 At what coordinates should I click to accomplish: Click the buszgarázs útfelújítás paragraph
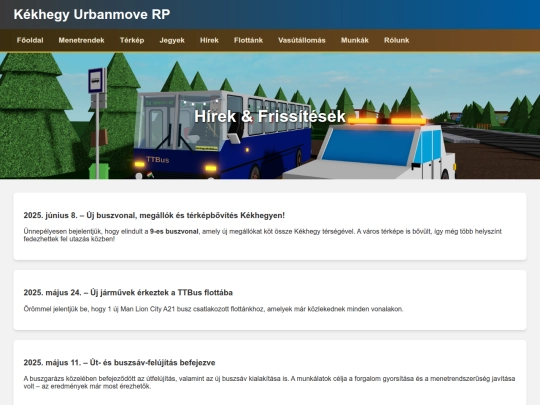click(x=269, y=382)
